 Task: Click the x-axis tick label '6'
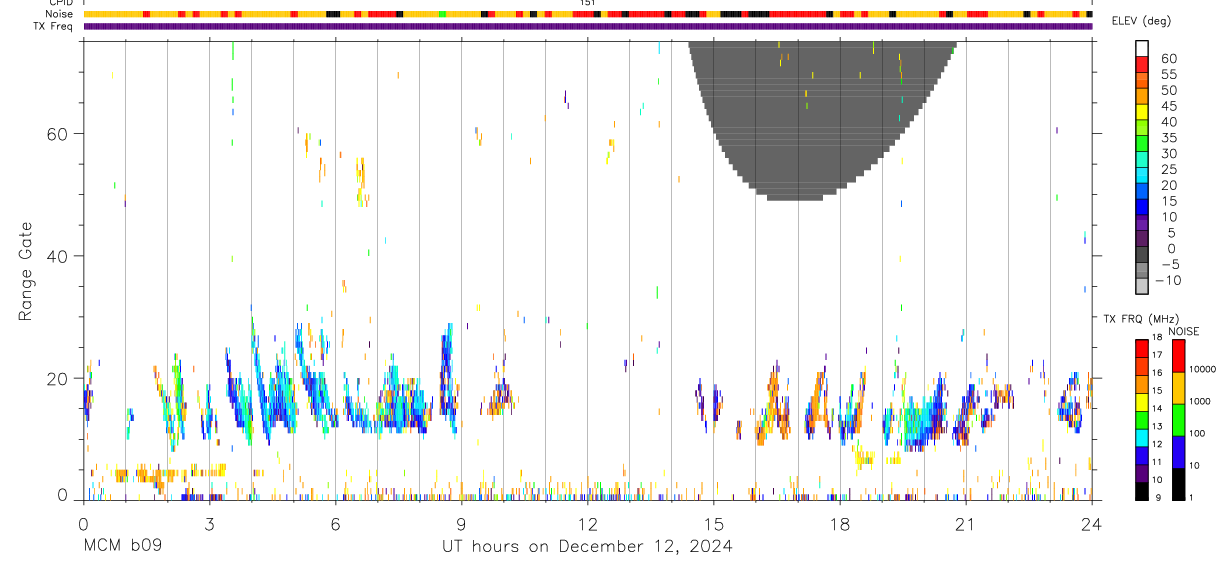pos(335,523)
